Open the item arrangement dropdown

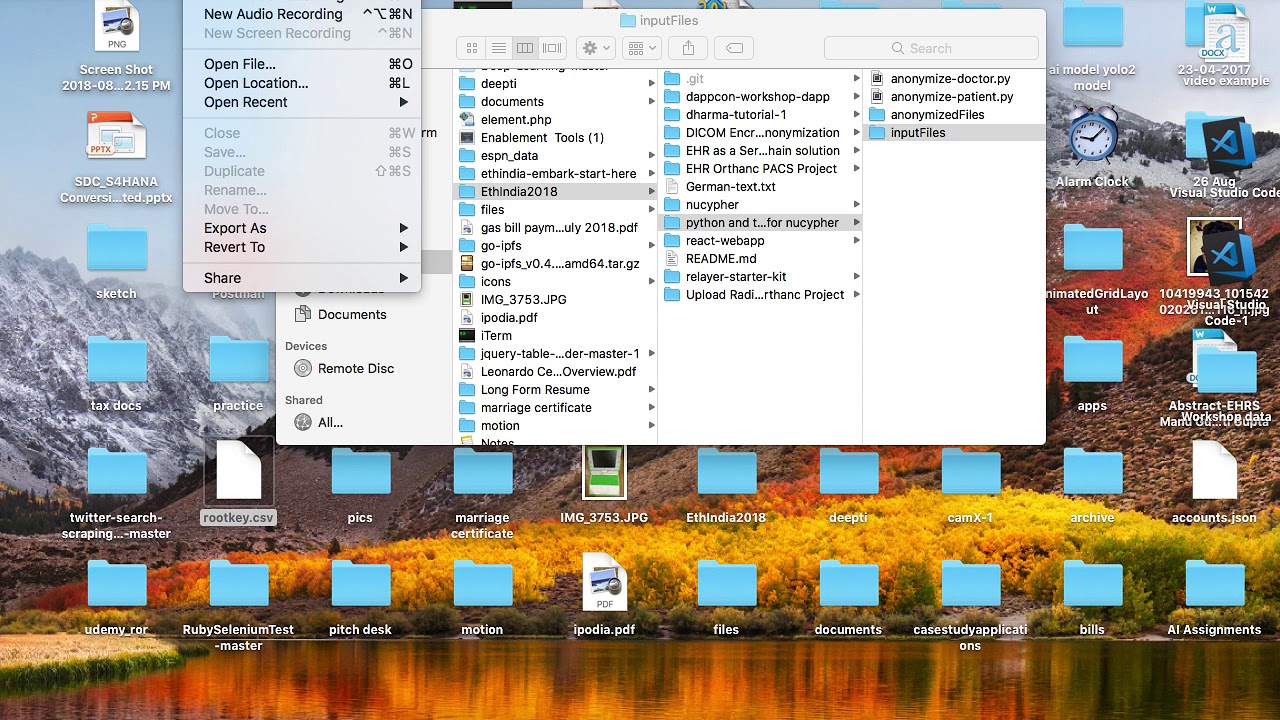pos(641,48)
